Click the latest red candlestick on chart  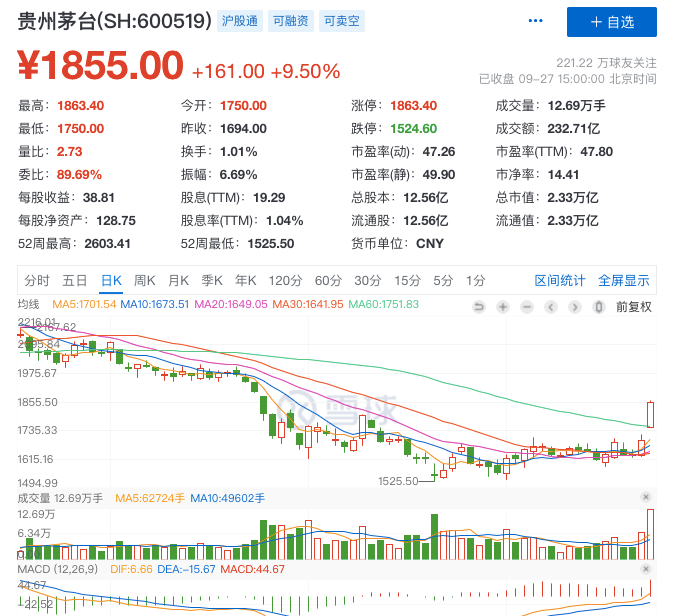point(650,414)
